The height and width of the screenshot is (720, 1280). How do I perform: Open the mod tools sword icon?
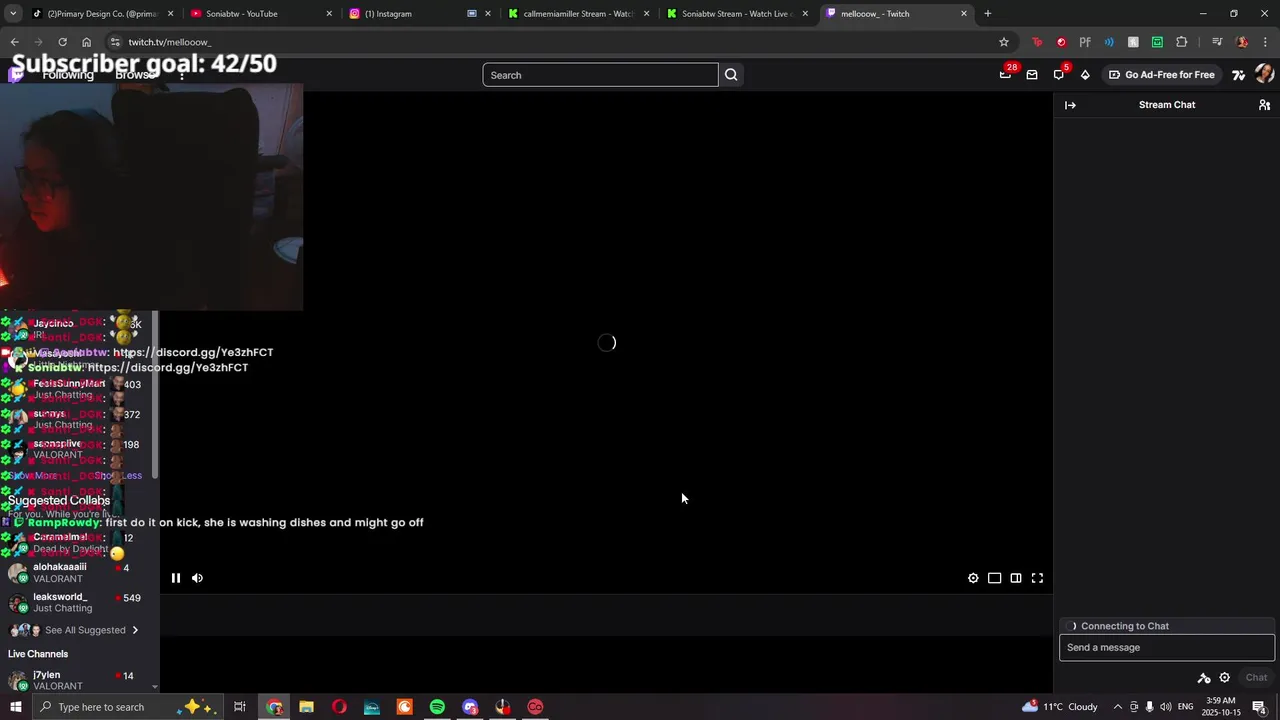(1204, 678)
